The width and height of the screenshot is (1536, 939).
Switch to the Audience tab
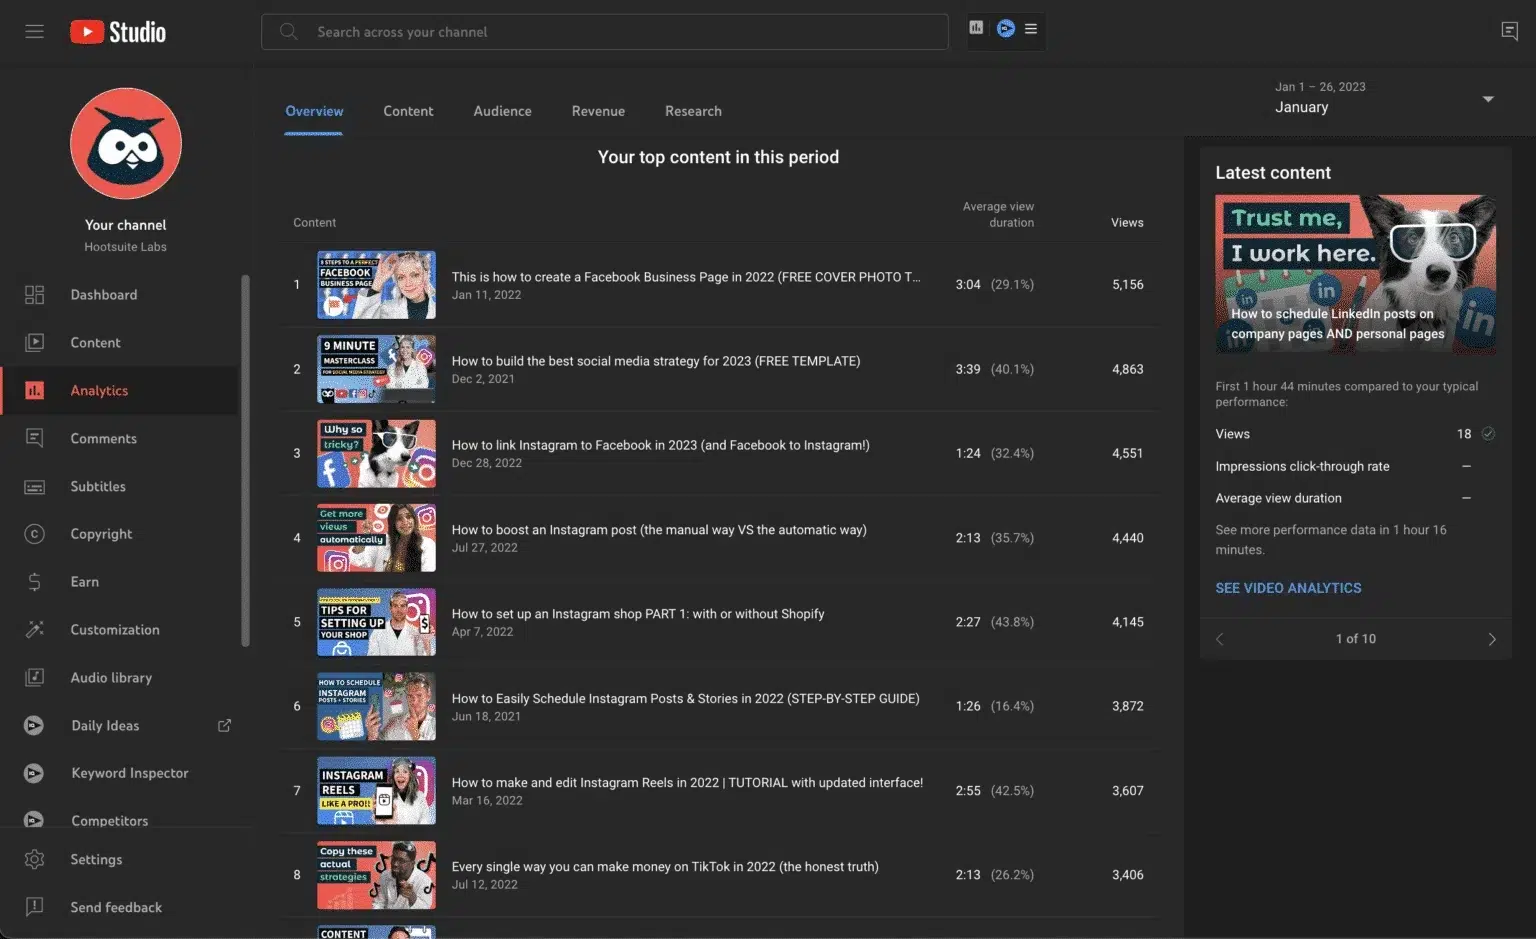(502, 111)
